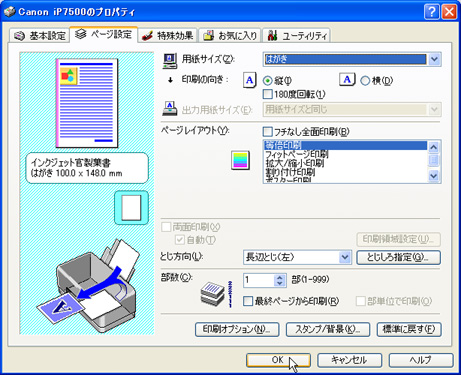Click the paper size computer icon
Screen dimensions: 461x375
tap(170, 61)
